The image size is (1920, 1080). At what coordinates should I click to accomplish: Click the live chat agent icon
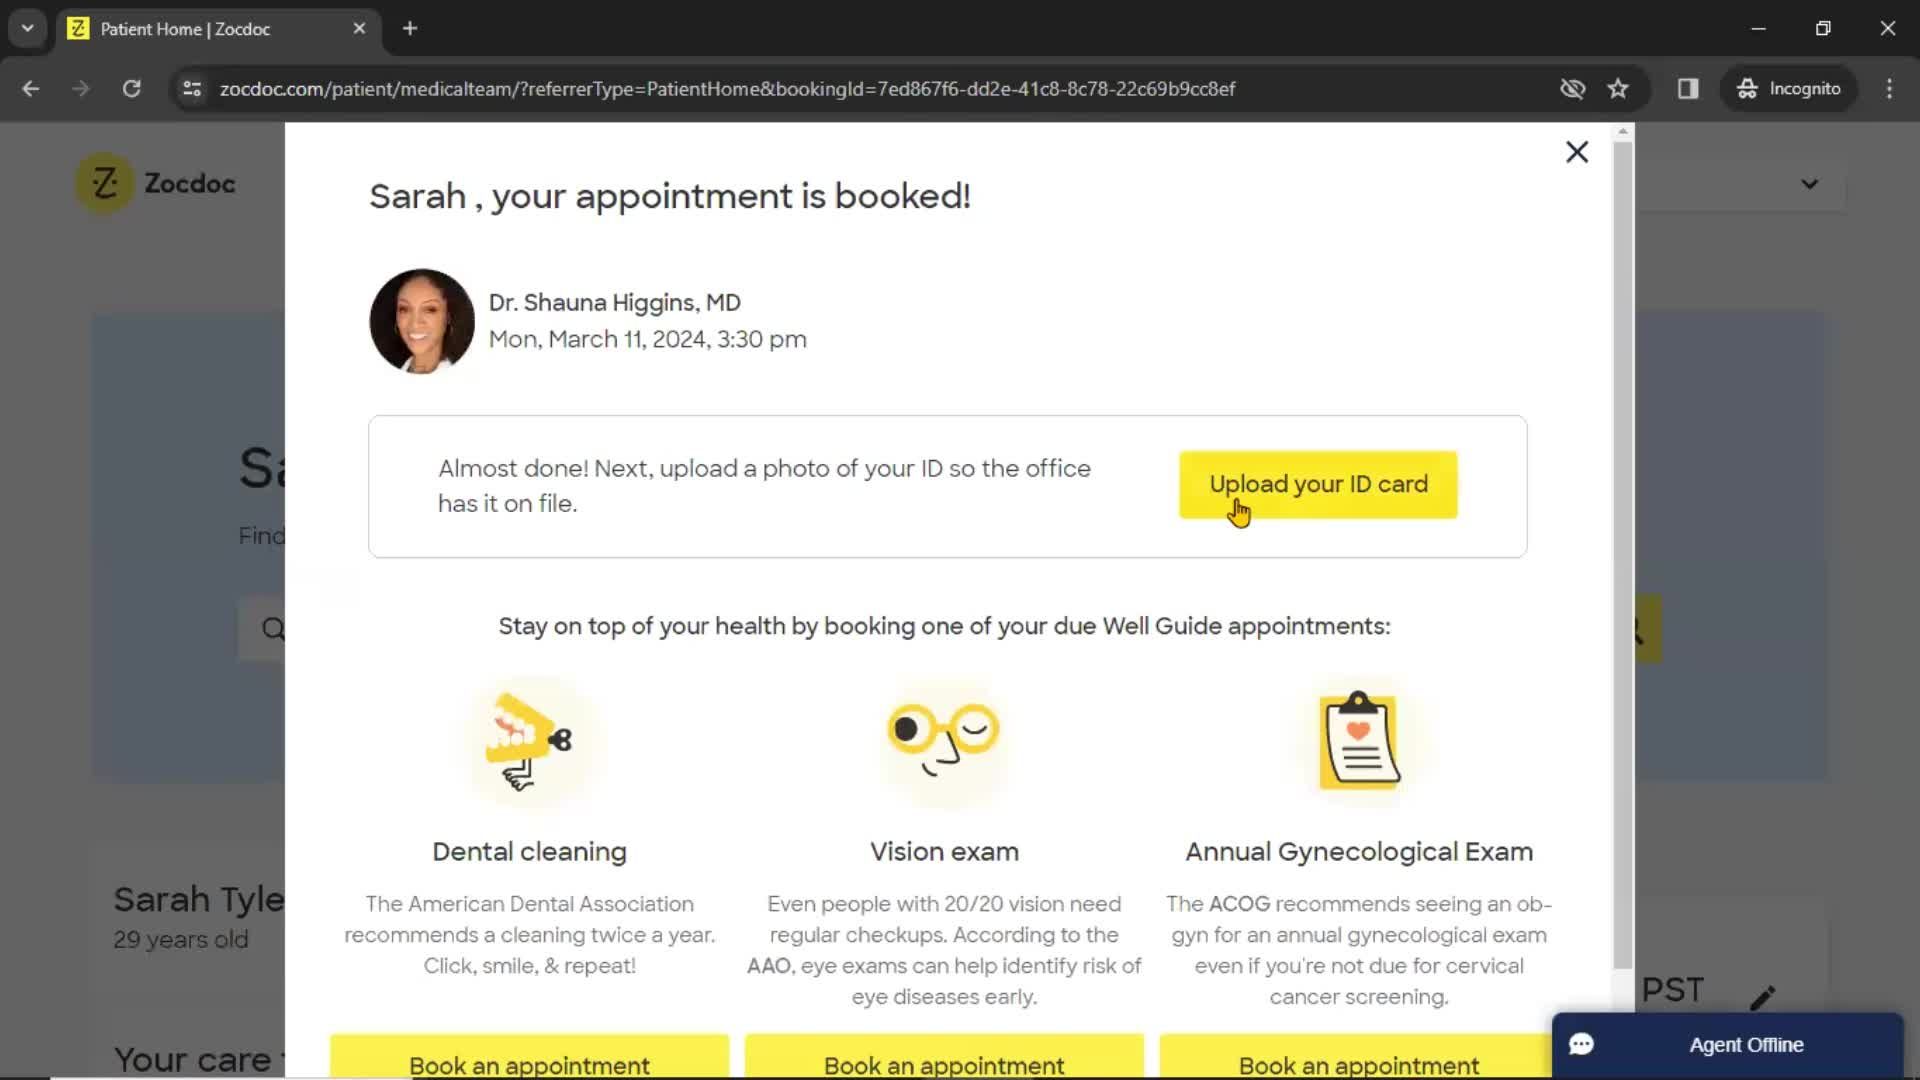(1582, 1044)
